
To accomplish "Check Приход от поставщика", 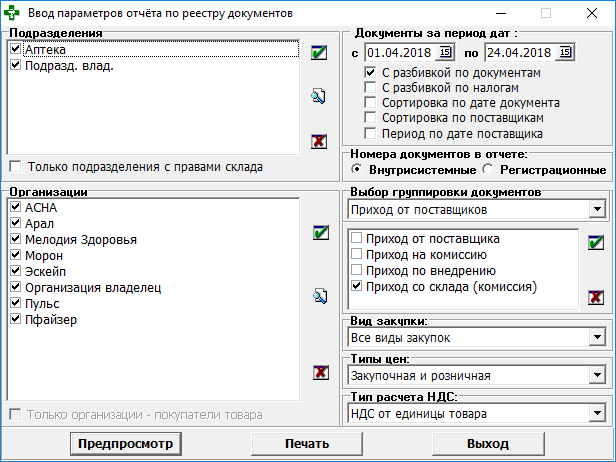I will click(356, 238).
